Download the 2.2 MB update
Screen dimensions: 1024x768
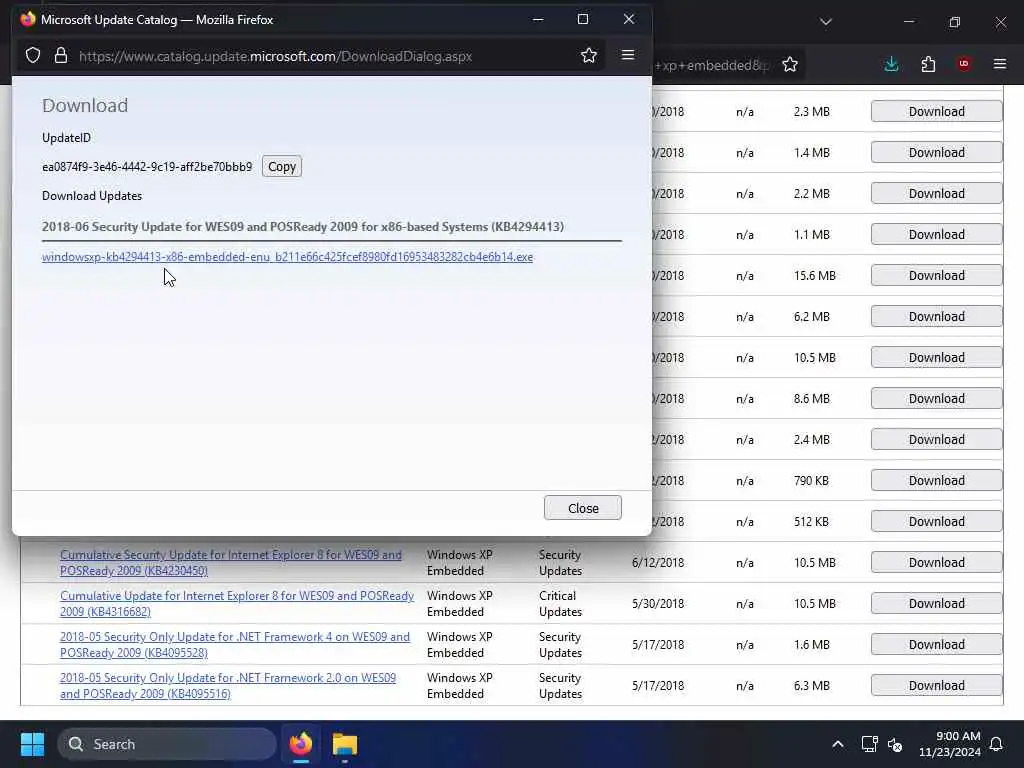click(x=936, y=193)
